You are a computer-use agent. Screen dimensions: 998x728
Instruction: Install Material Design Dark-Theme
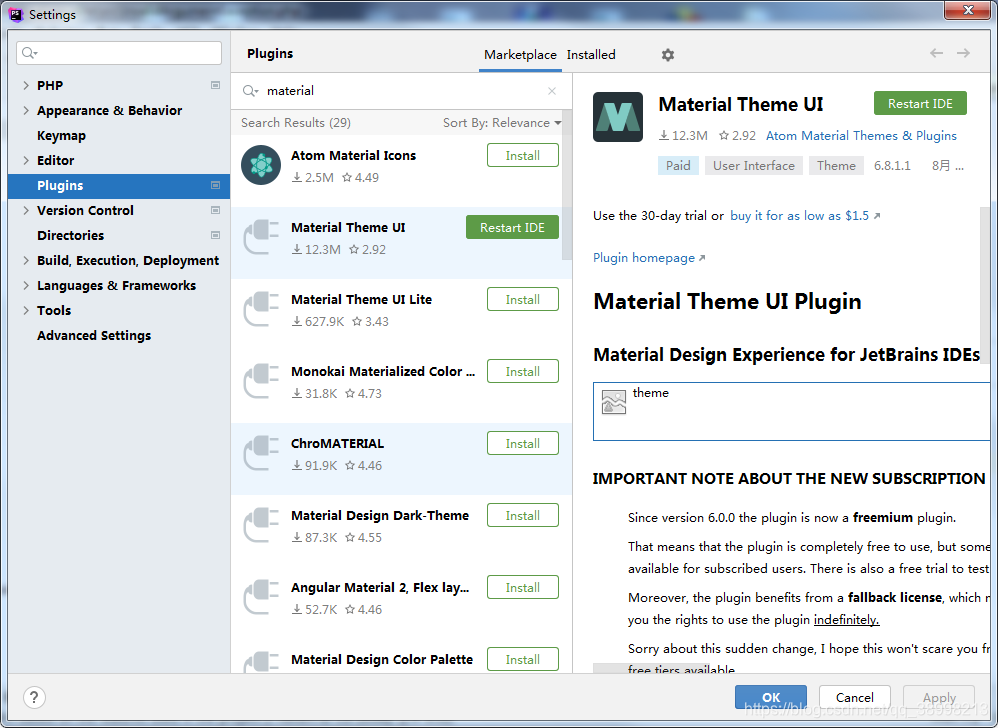tap(523, 515)
